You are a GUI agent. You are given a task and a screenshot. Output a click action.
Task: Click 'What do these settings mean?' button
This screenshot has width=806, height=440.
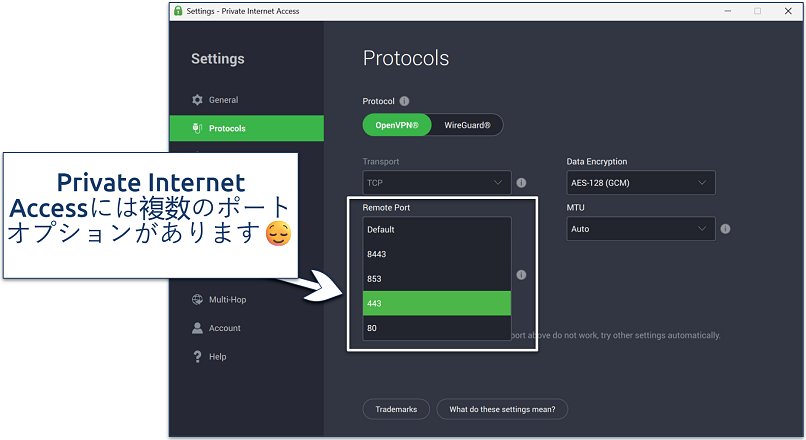click(502, 409)
